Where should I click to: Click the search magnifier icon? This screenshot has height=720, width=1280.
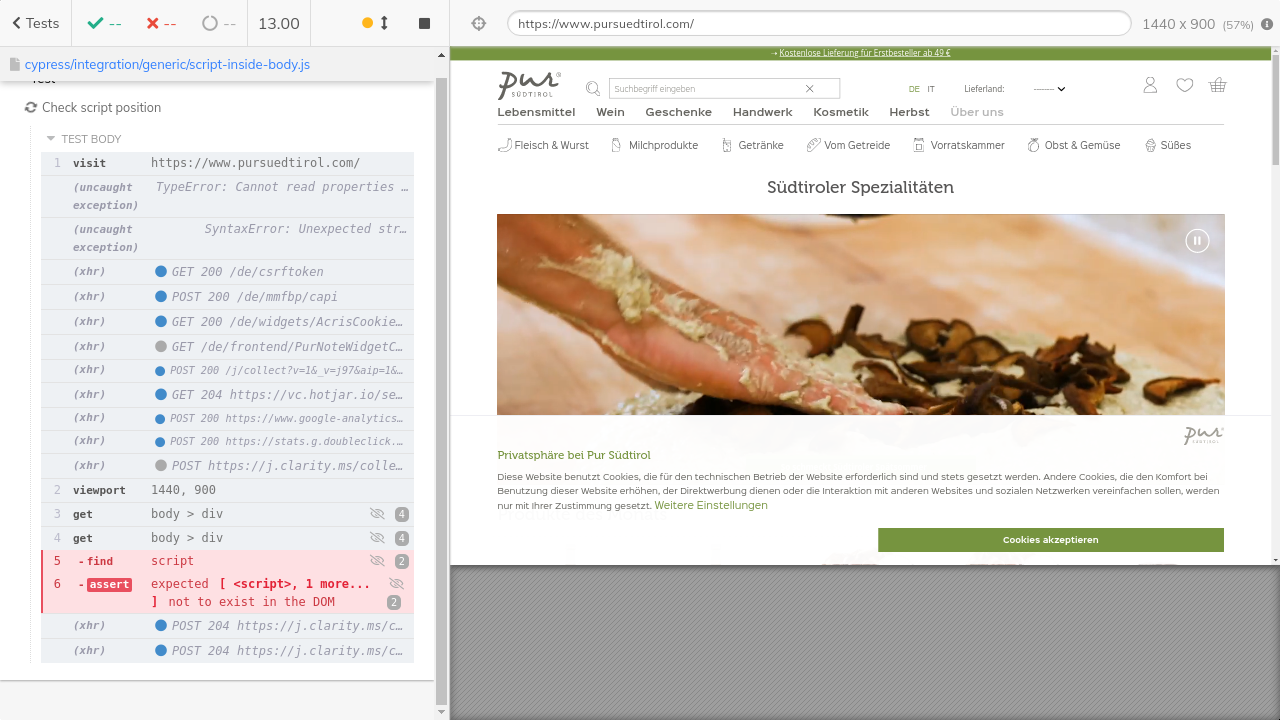pos(593,89)
